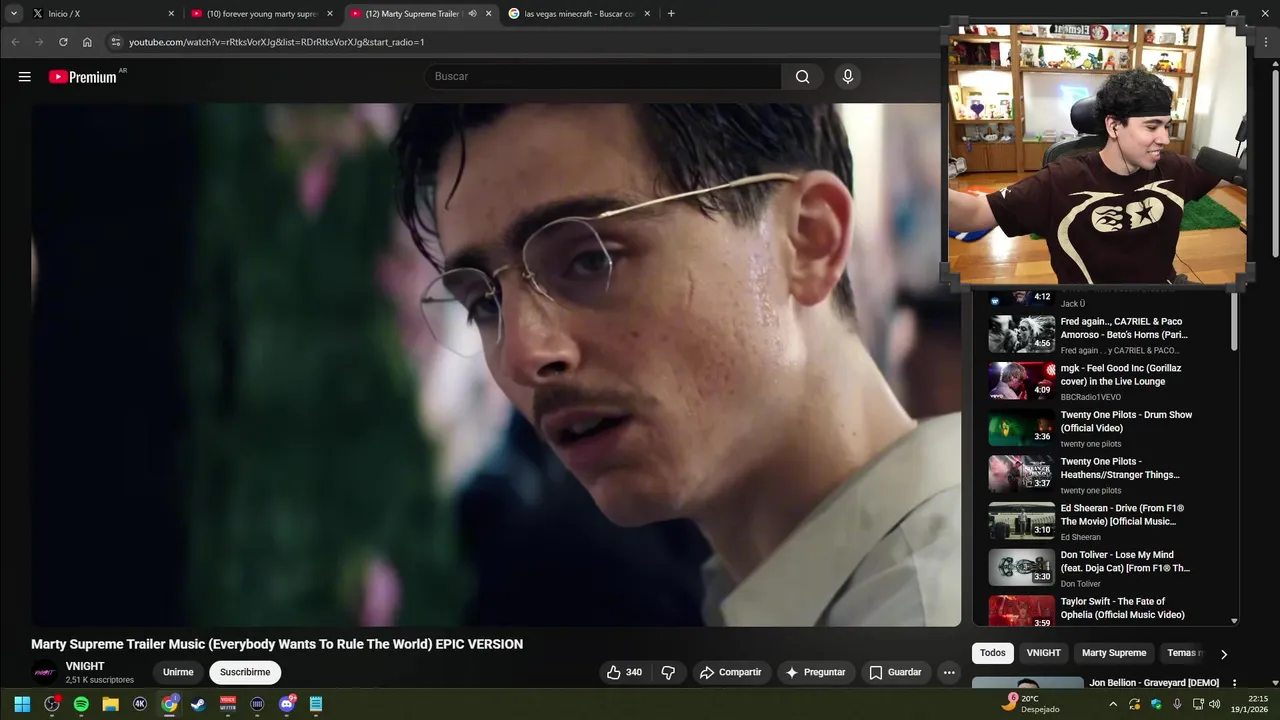Open browser home page

point(87,42)
